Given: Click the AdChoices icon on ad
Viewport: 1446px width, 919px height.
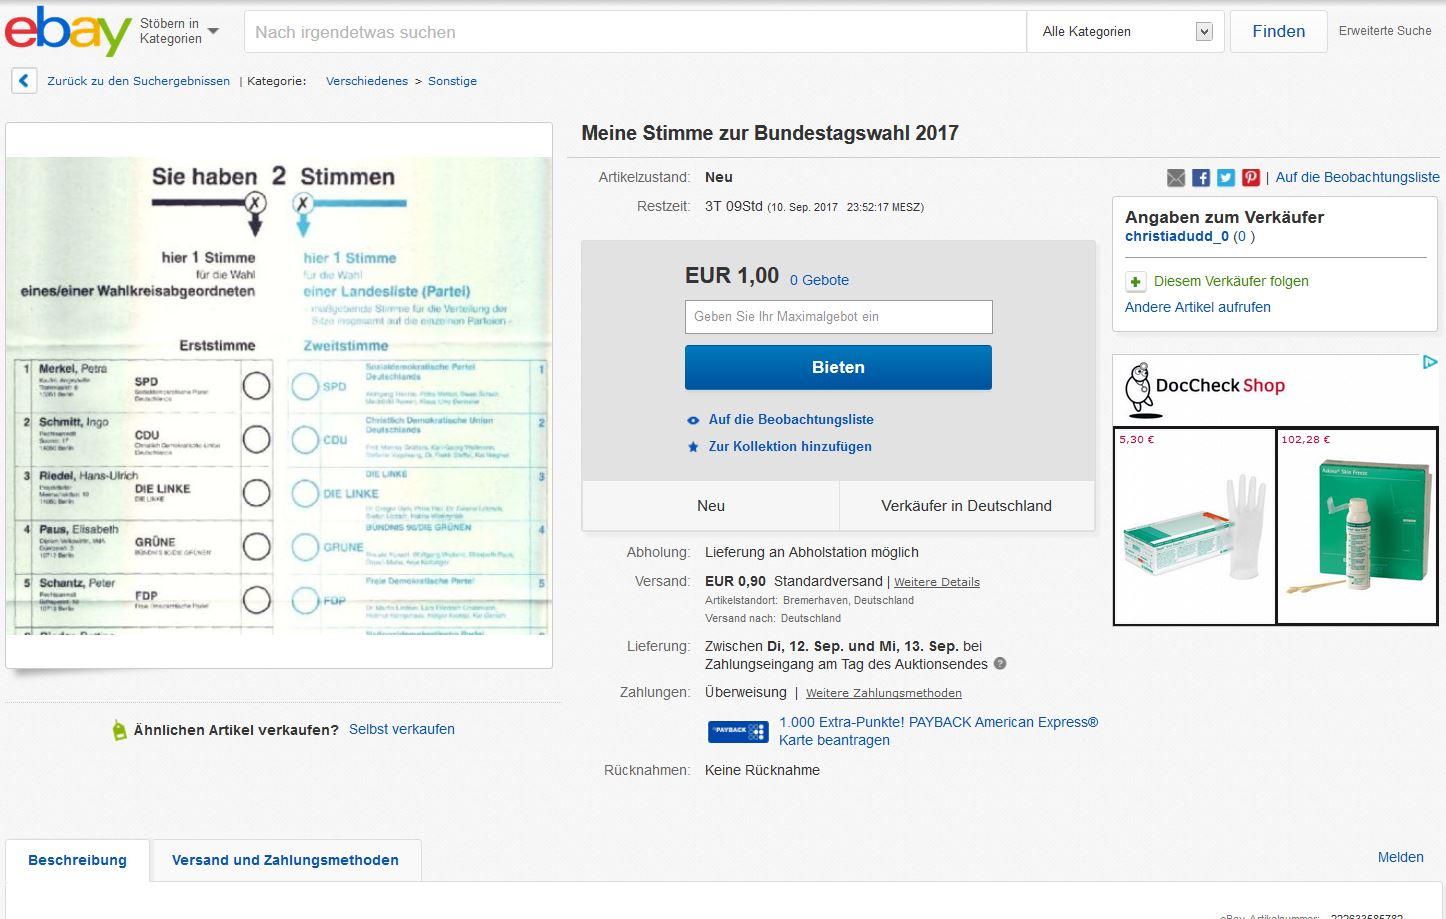Looking at the screenshot, I should [x=1430, y=362].
